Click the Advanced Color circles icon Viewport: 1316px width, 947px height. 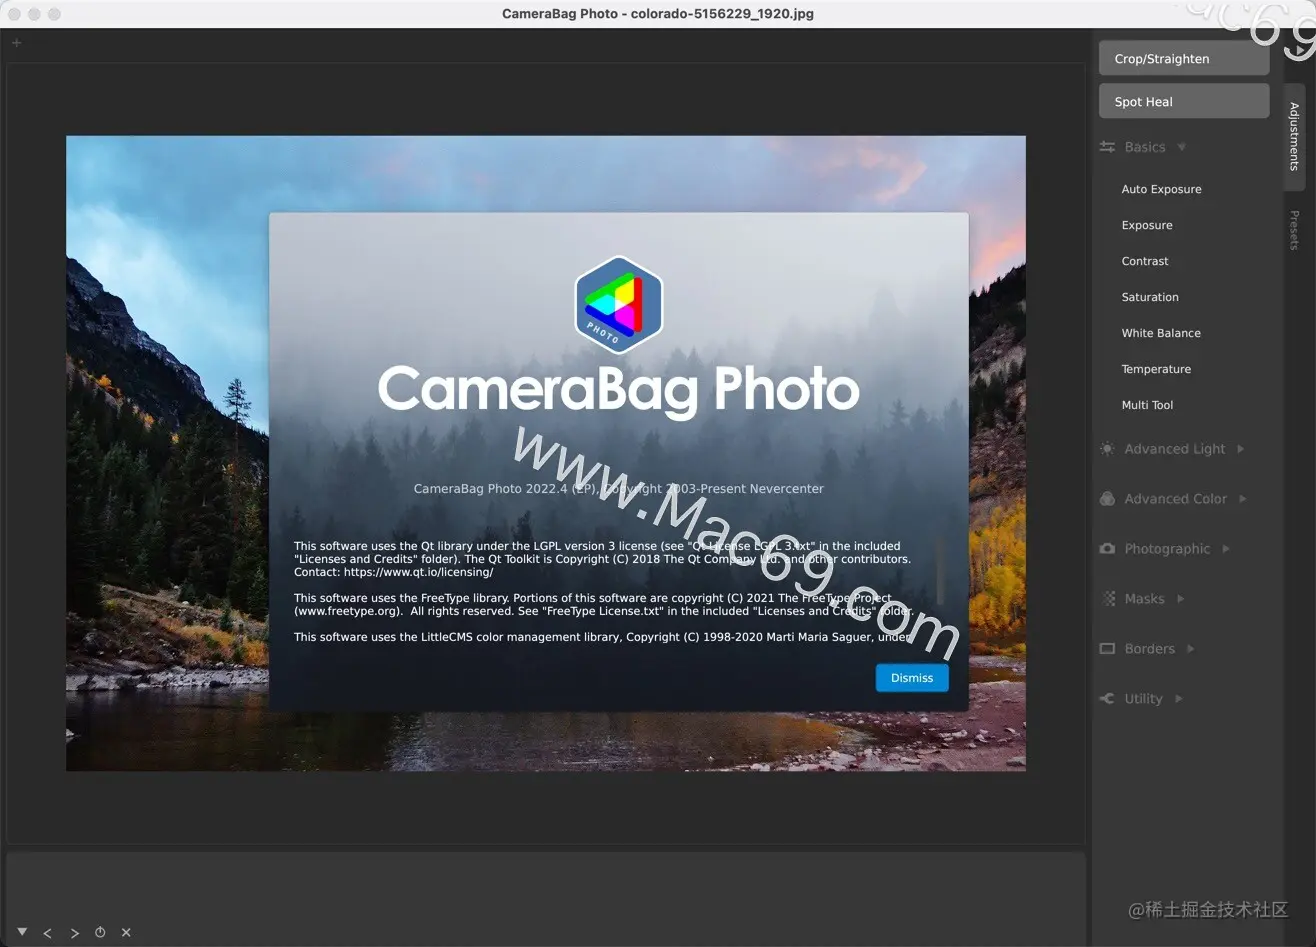(x=1107, y=499)
